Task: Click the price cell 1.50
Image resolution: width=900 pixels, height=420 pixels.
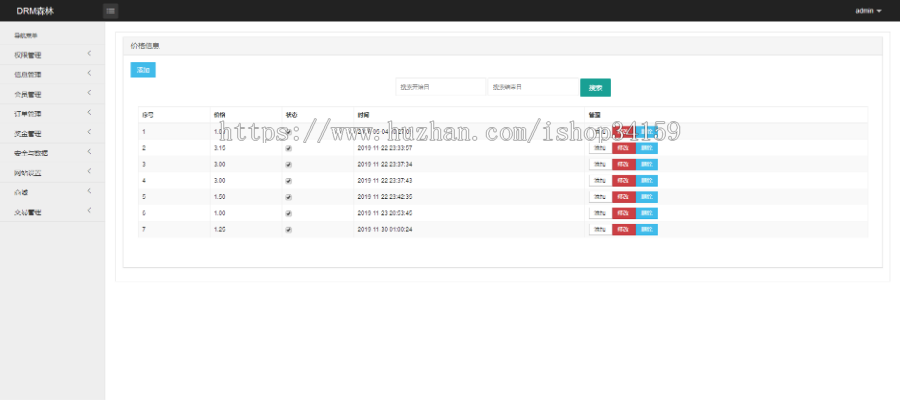Action: 219,197
